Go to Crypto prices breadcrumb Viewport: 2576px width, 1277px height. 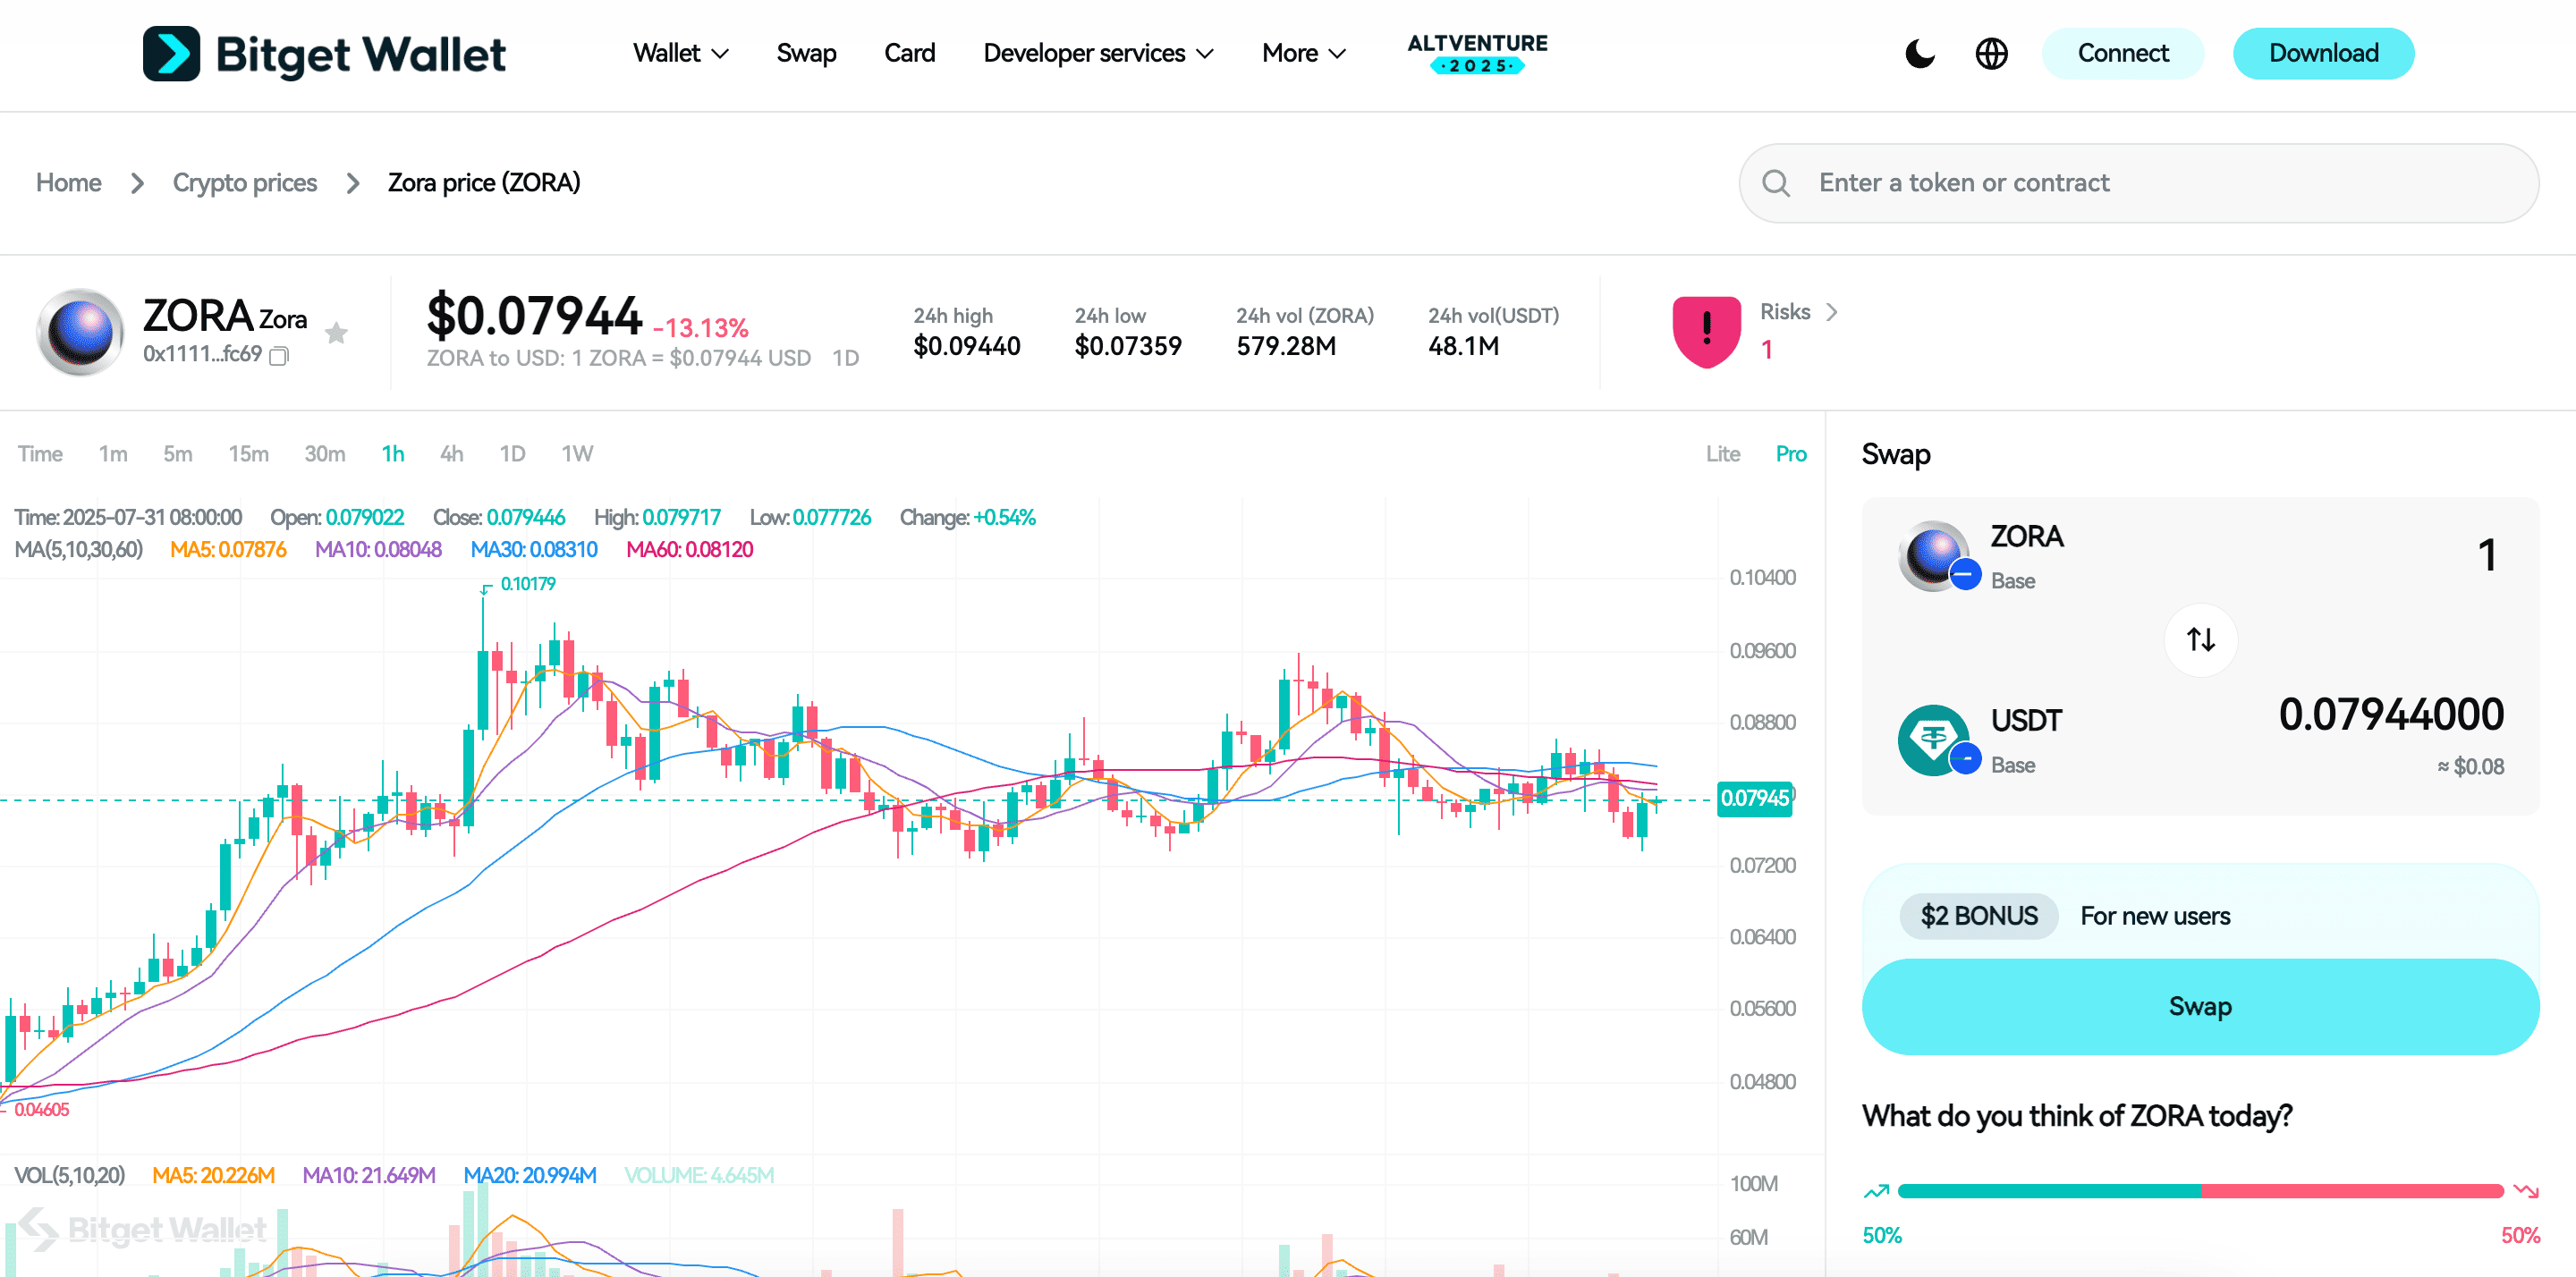click(x=245, y=183)
